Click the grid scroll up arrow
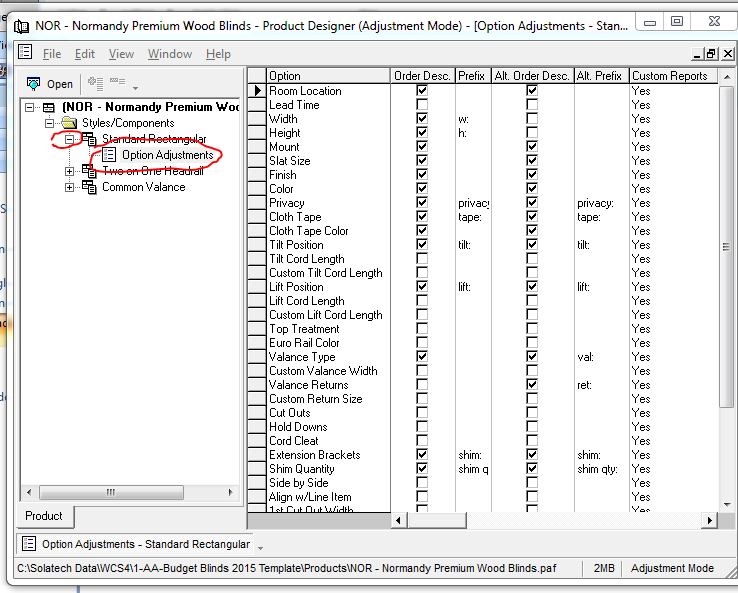This screenshot has height=593, width=738. coord(727,76)
